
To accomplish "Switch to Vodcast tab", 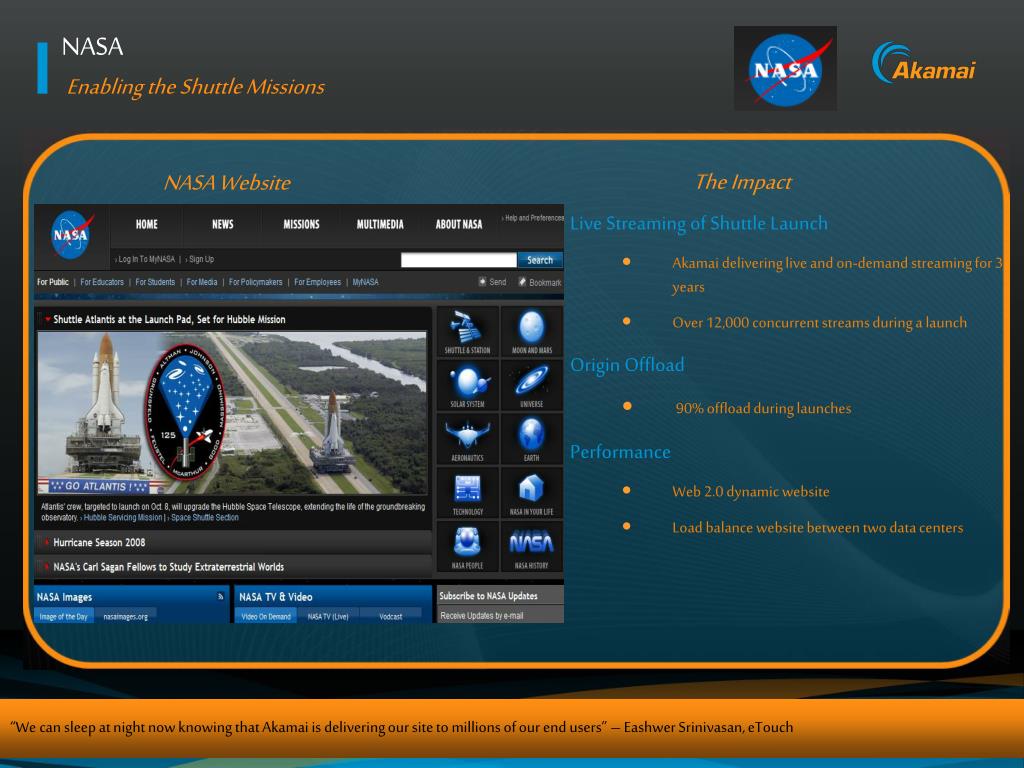I will pyautogui.click(x=391, y=616).
